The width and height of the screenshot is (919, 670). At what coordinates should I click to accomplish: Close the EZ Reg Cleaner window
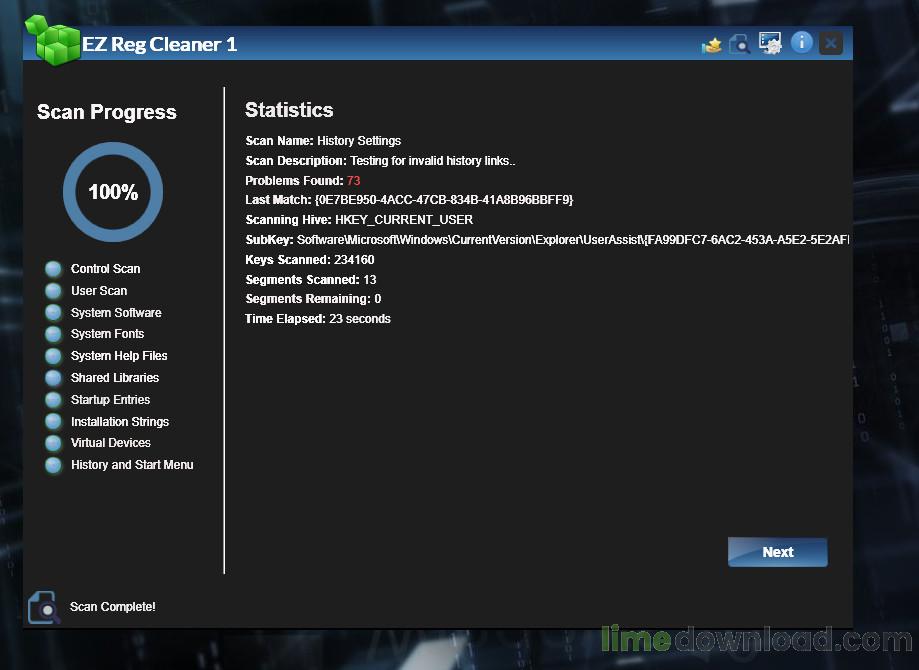click(x=830, y=43)
